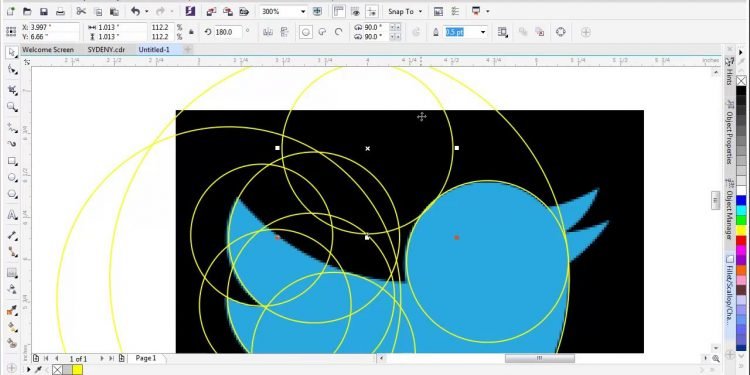The height and width of the screenshot is (375, 750).
Task: Expand the undo history arrow
Action: coord(146,11)
